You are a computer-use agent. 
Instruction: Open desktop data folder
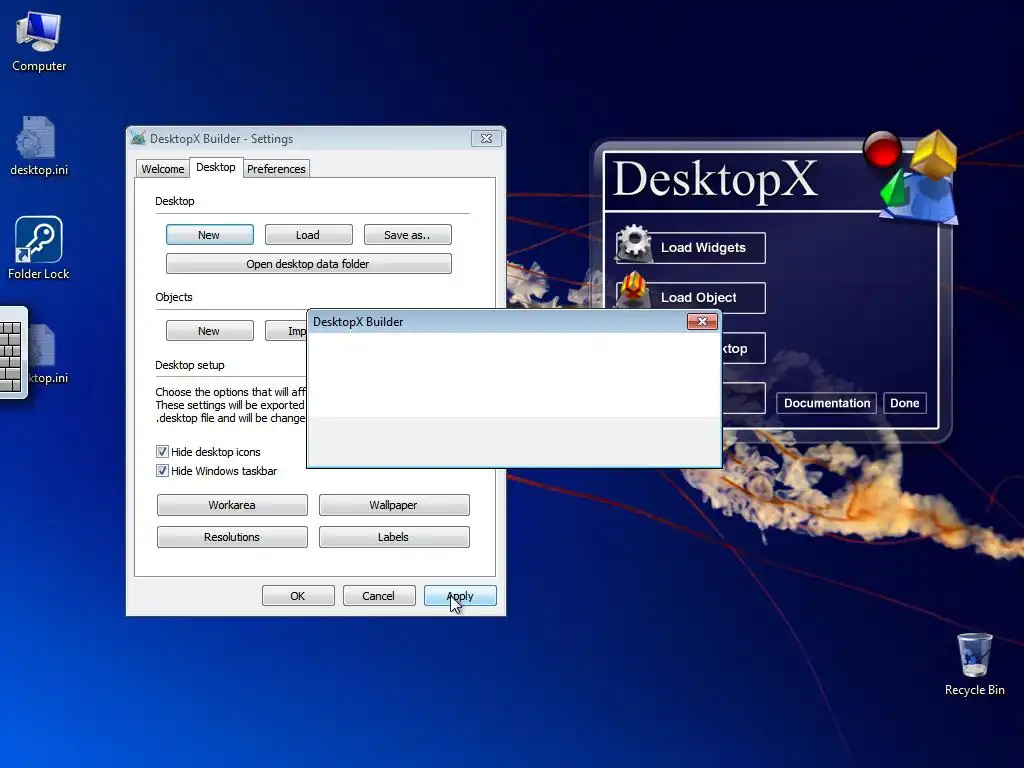point(308,263)
